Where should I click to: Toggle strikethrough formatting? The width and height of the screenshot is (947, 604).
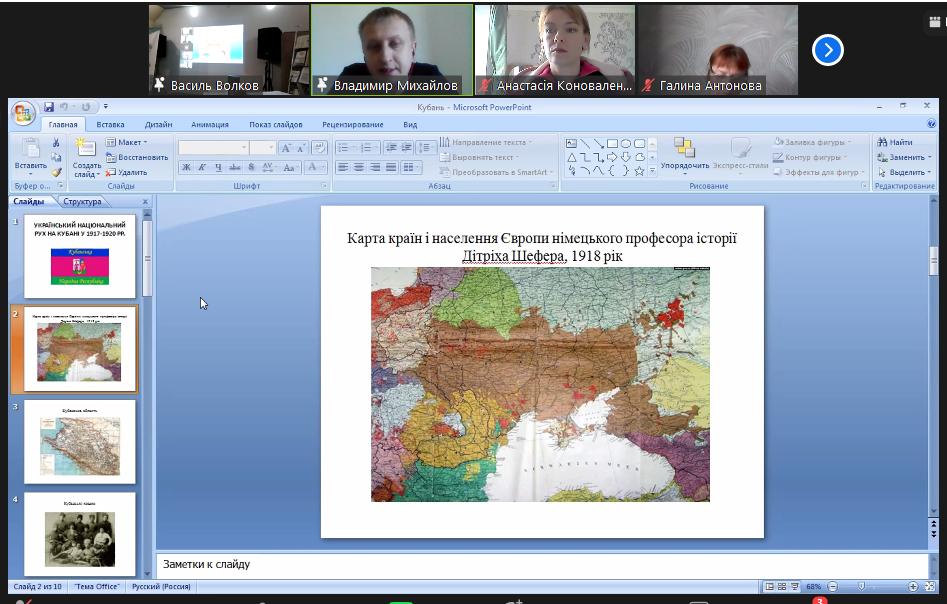235,167
